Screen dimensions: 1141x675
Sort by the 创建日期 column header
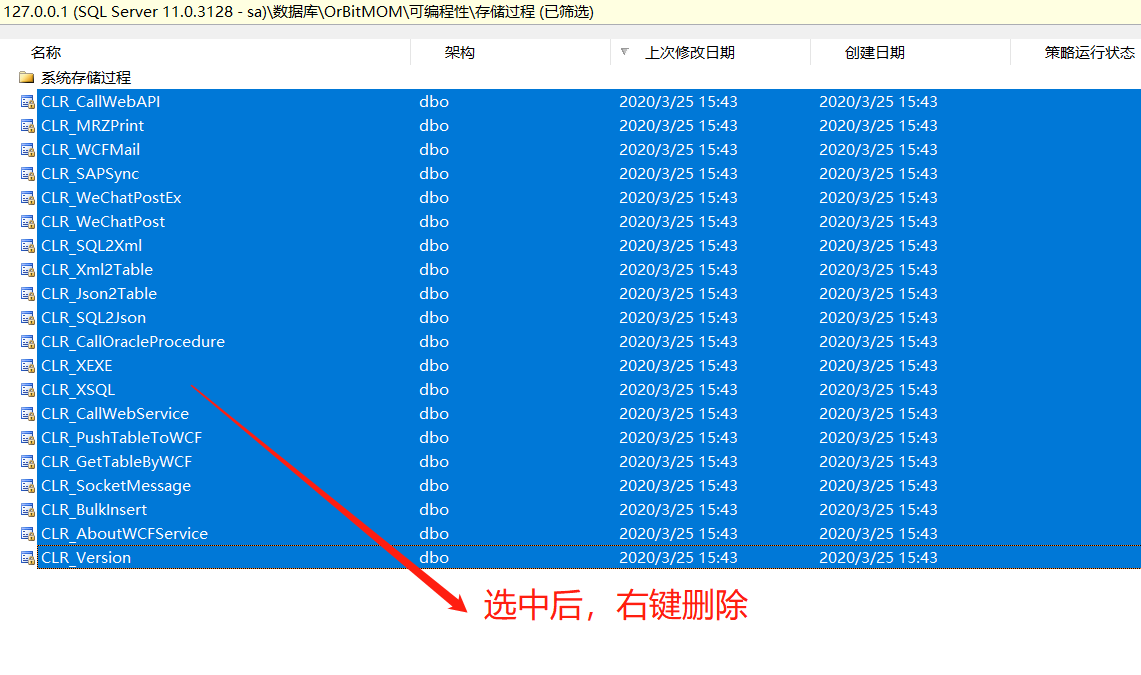(x=874, y=53)
